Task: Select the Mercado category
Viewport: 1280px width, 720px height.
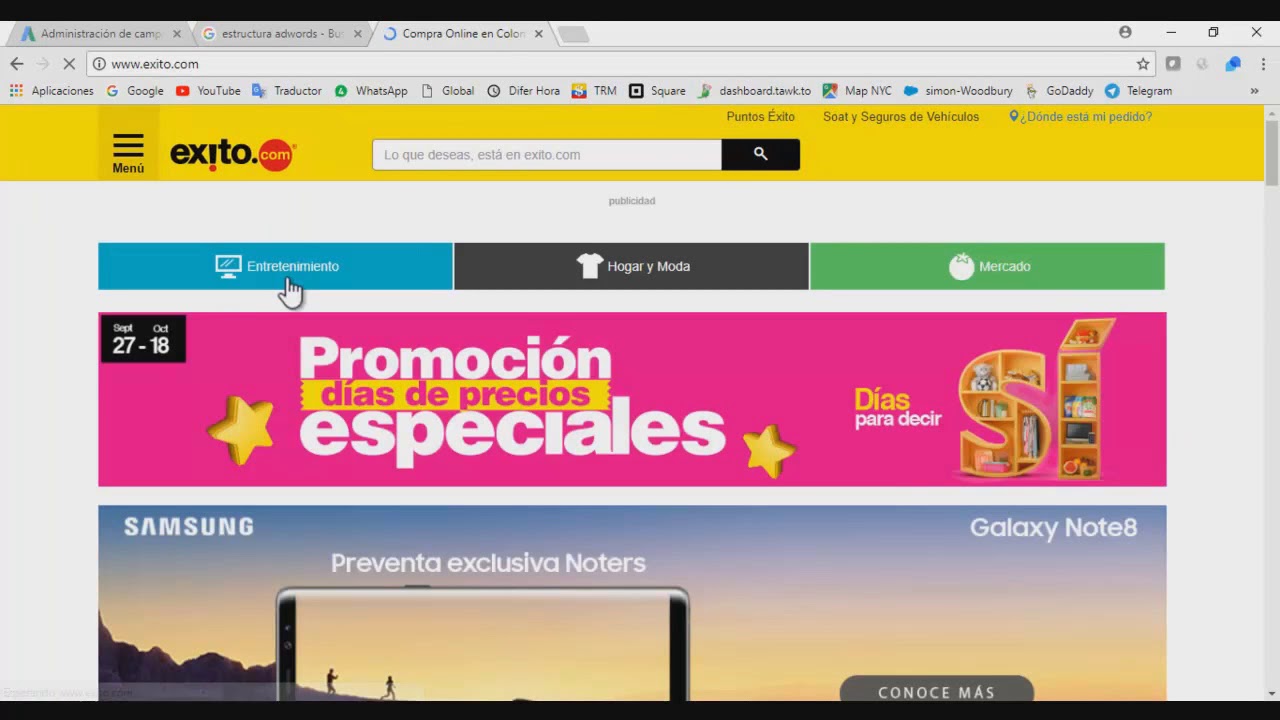Action: pos(987,266)
